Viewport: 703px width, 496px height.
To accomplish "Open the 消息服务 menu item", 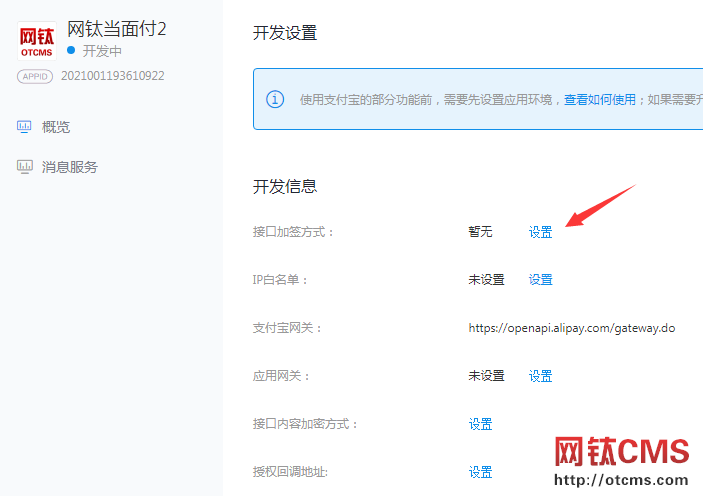I will [70, 167].
